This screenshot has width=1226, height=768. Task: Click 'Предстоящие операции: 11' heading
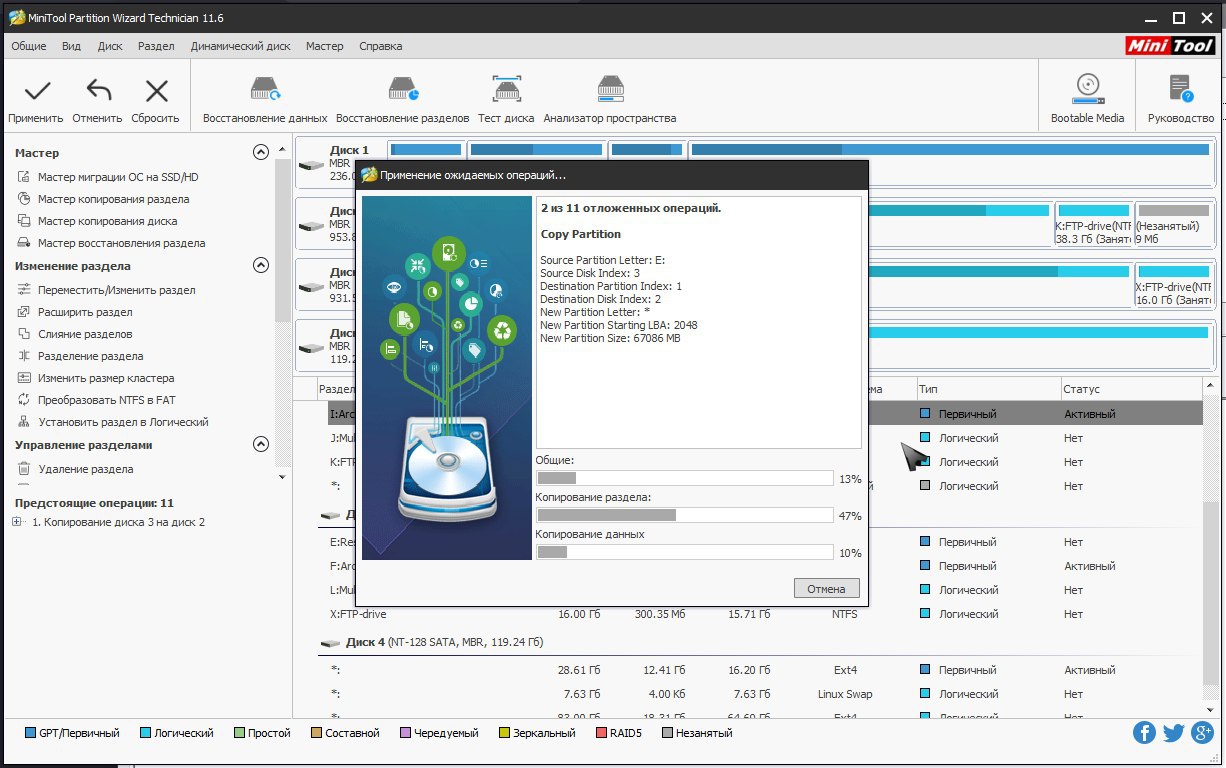coord(94,503)
